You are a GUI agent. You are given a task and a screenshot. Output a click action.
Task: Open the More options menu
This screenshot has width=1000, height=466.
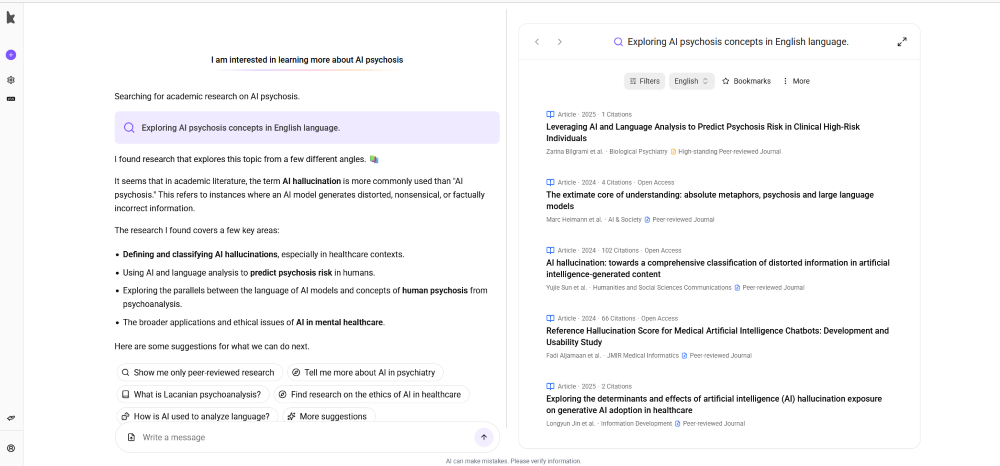pyautogui.click(x=796, y=81)
